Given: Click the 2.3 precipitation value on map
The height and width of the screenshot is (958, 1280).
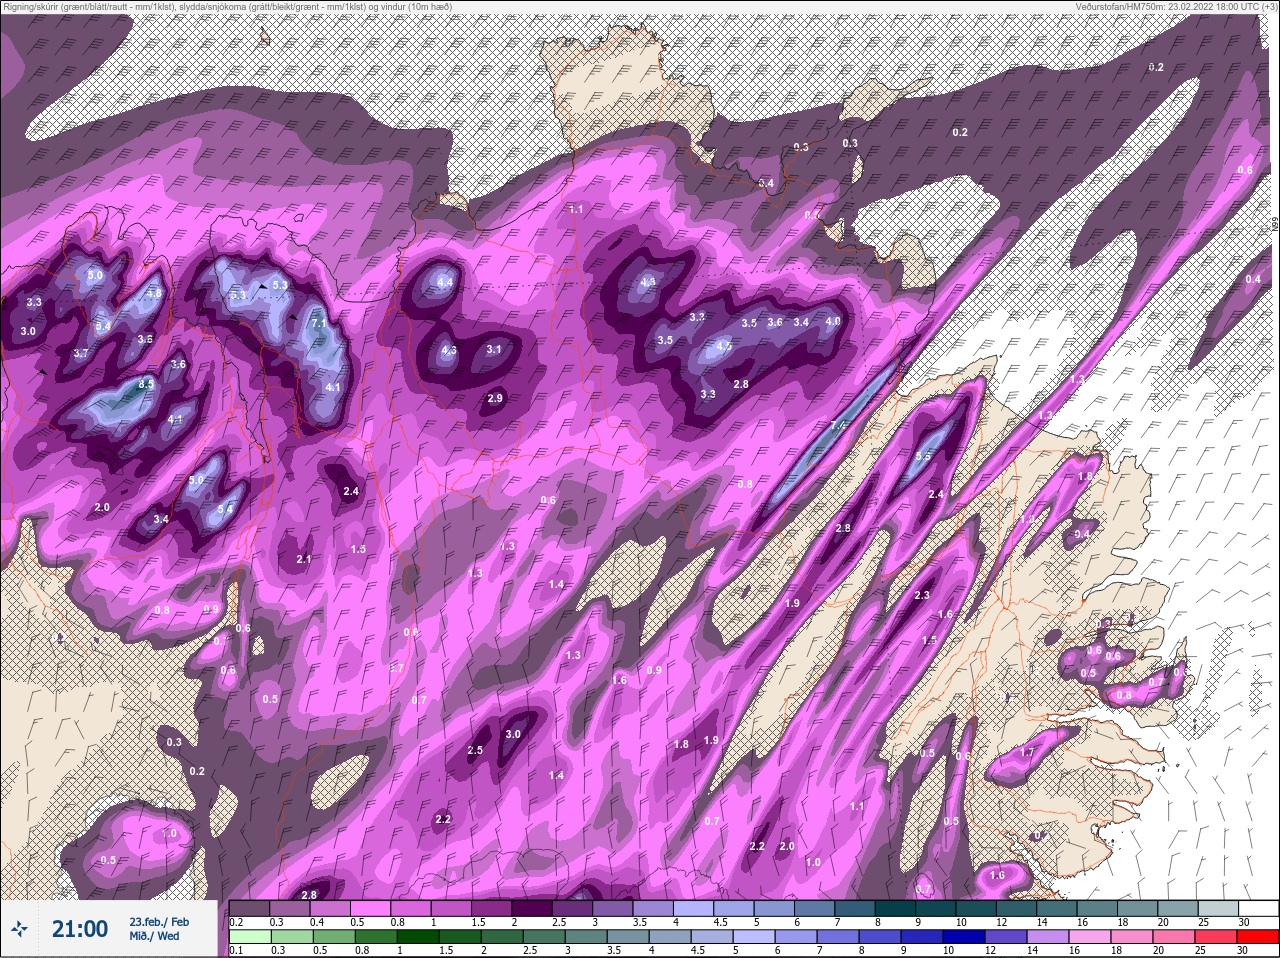Looking at the screenshot, I should point(922,595).
